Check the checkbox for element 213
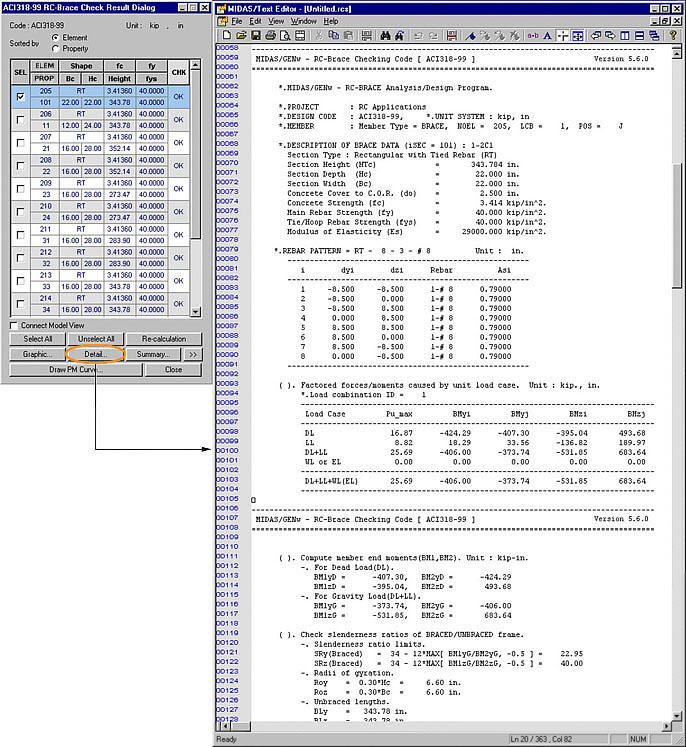686x747 pixels. click(20, 281)
